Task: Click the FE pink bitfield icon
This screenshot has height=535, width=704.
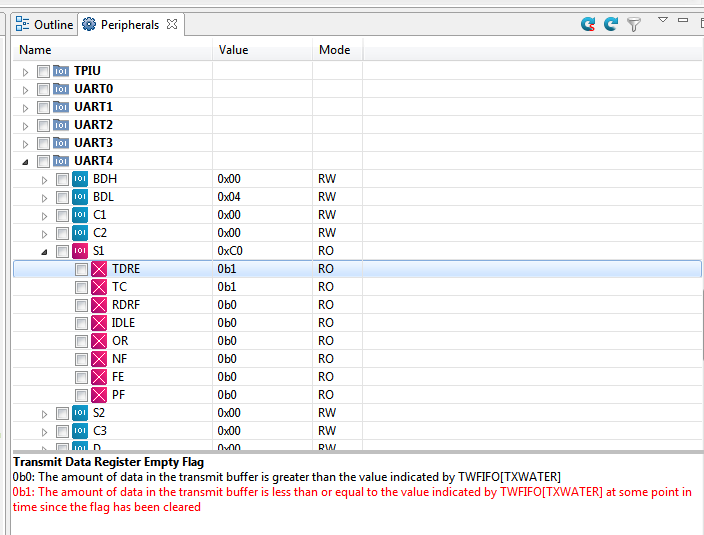Action: click(x=99, y=377)
